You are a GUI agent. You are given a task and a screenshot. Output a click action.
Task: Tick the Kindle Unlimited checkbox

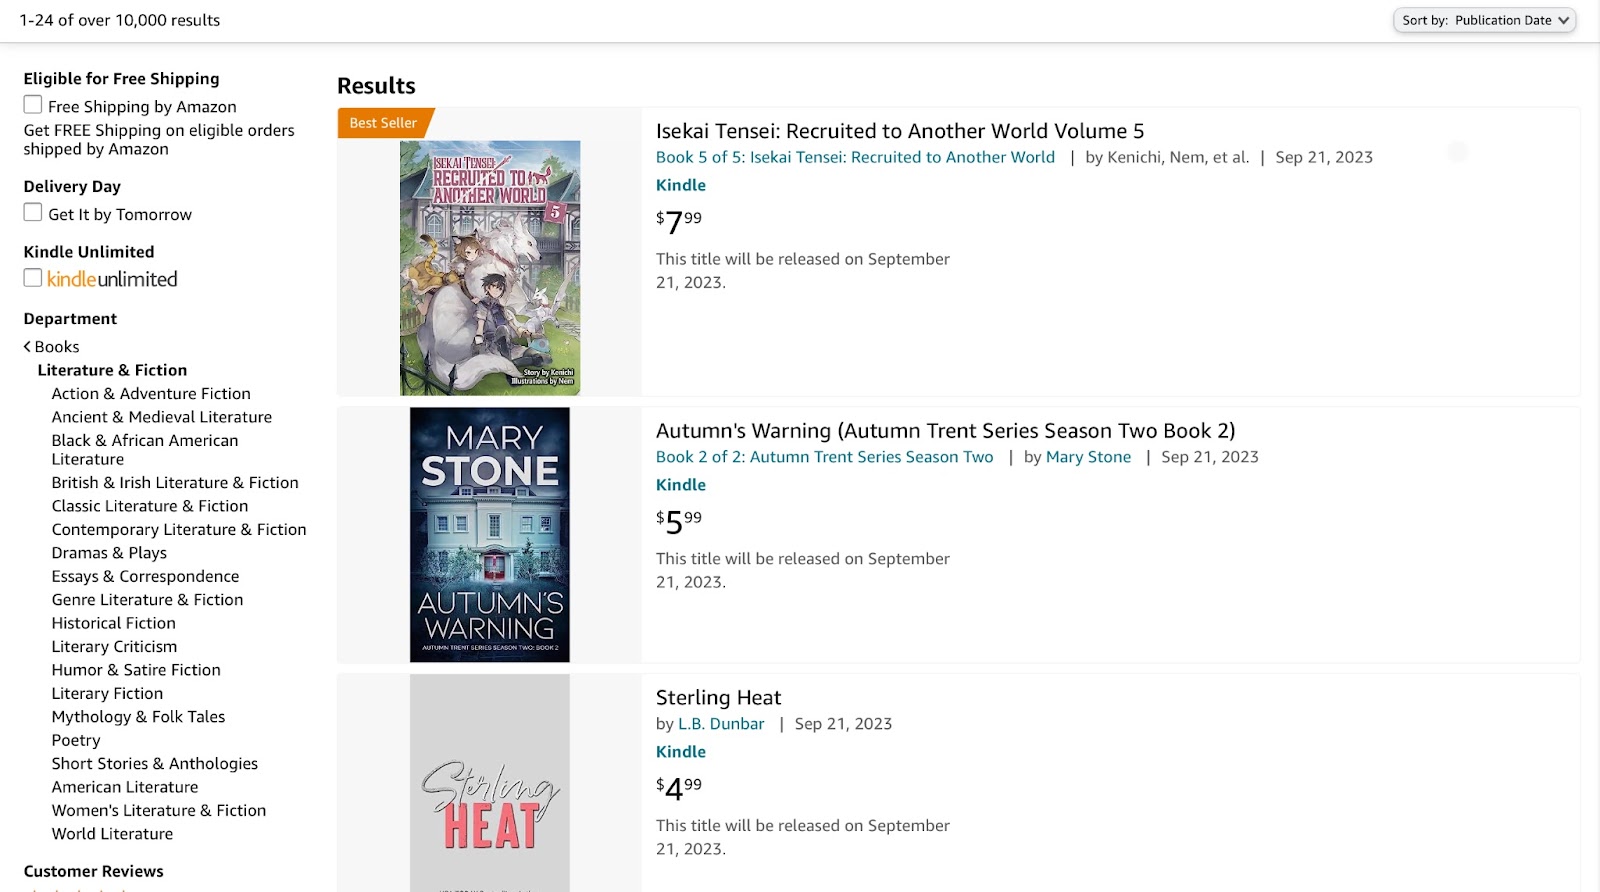click(33, 278)
